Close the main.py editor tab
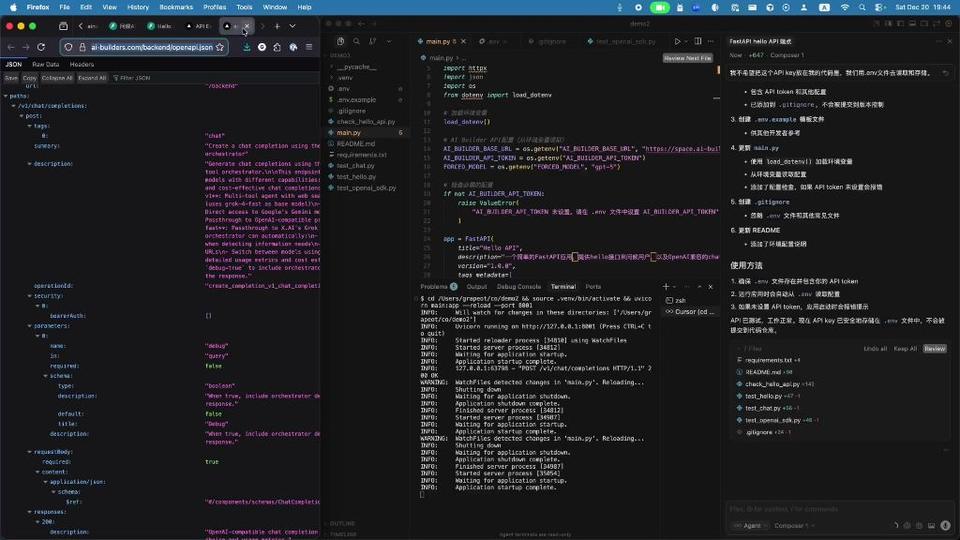The width and height of the screenshot is (960, 540). 463,42
